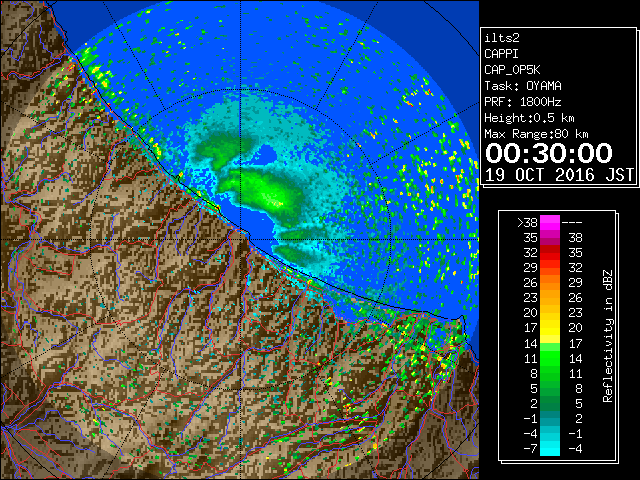Click the large green rain echo offshore
Screen dimensions: 640x480
point(261,192)
